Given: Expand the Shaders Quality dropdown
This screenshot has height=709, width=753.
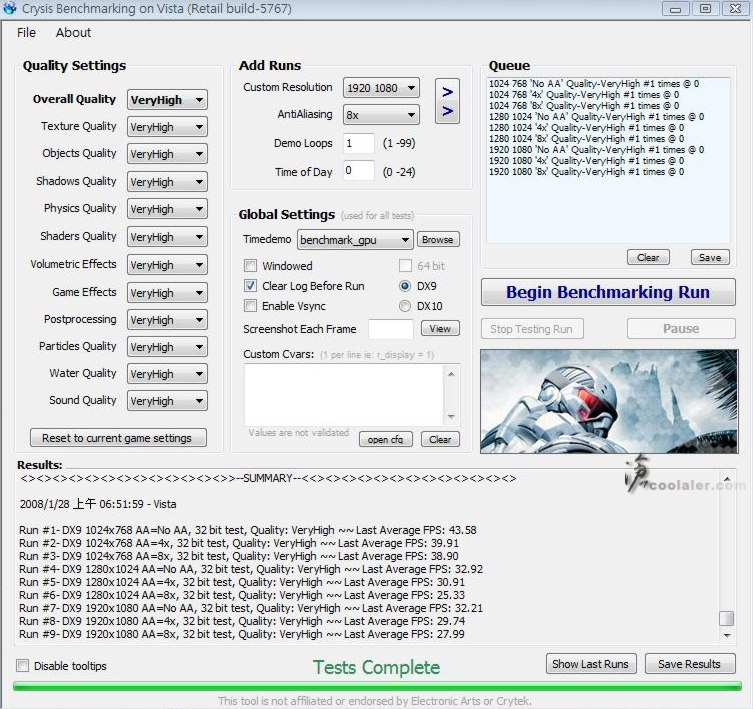Looking at the screenshot, I should (167, 237).
